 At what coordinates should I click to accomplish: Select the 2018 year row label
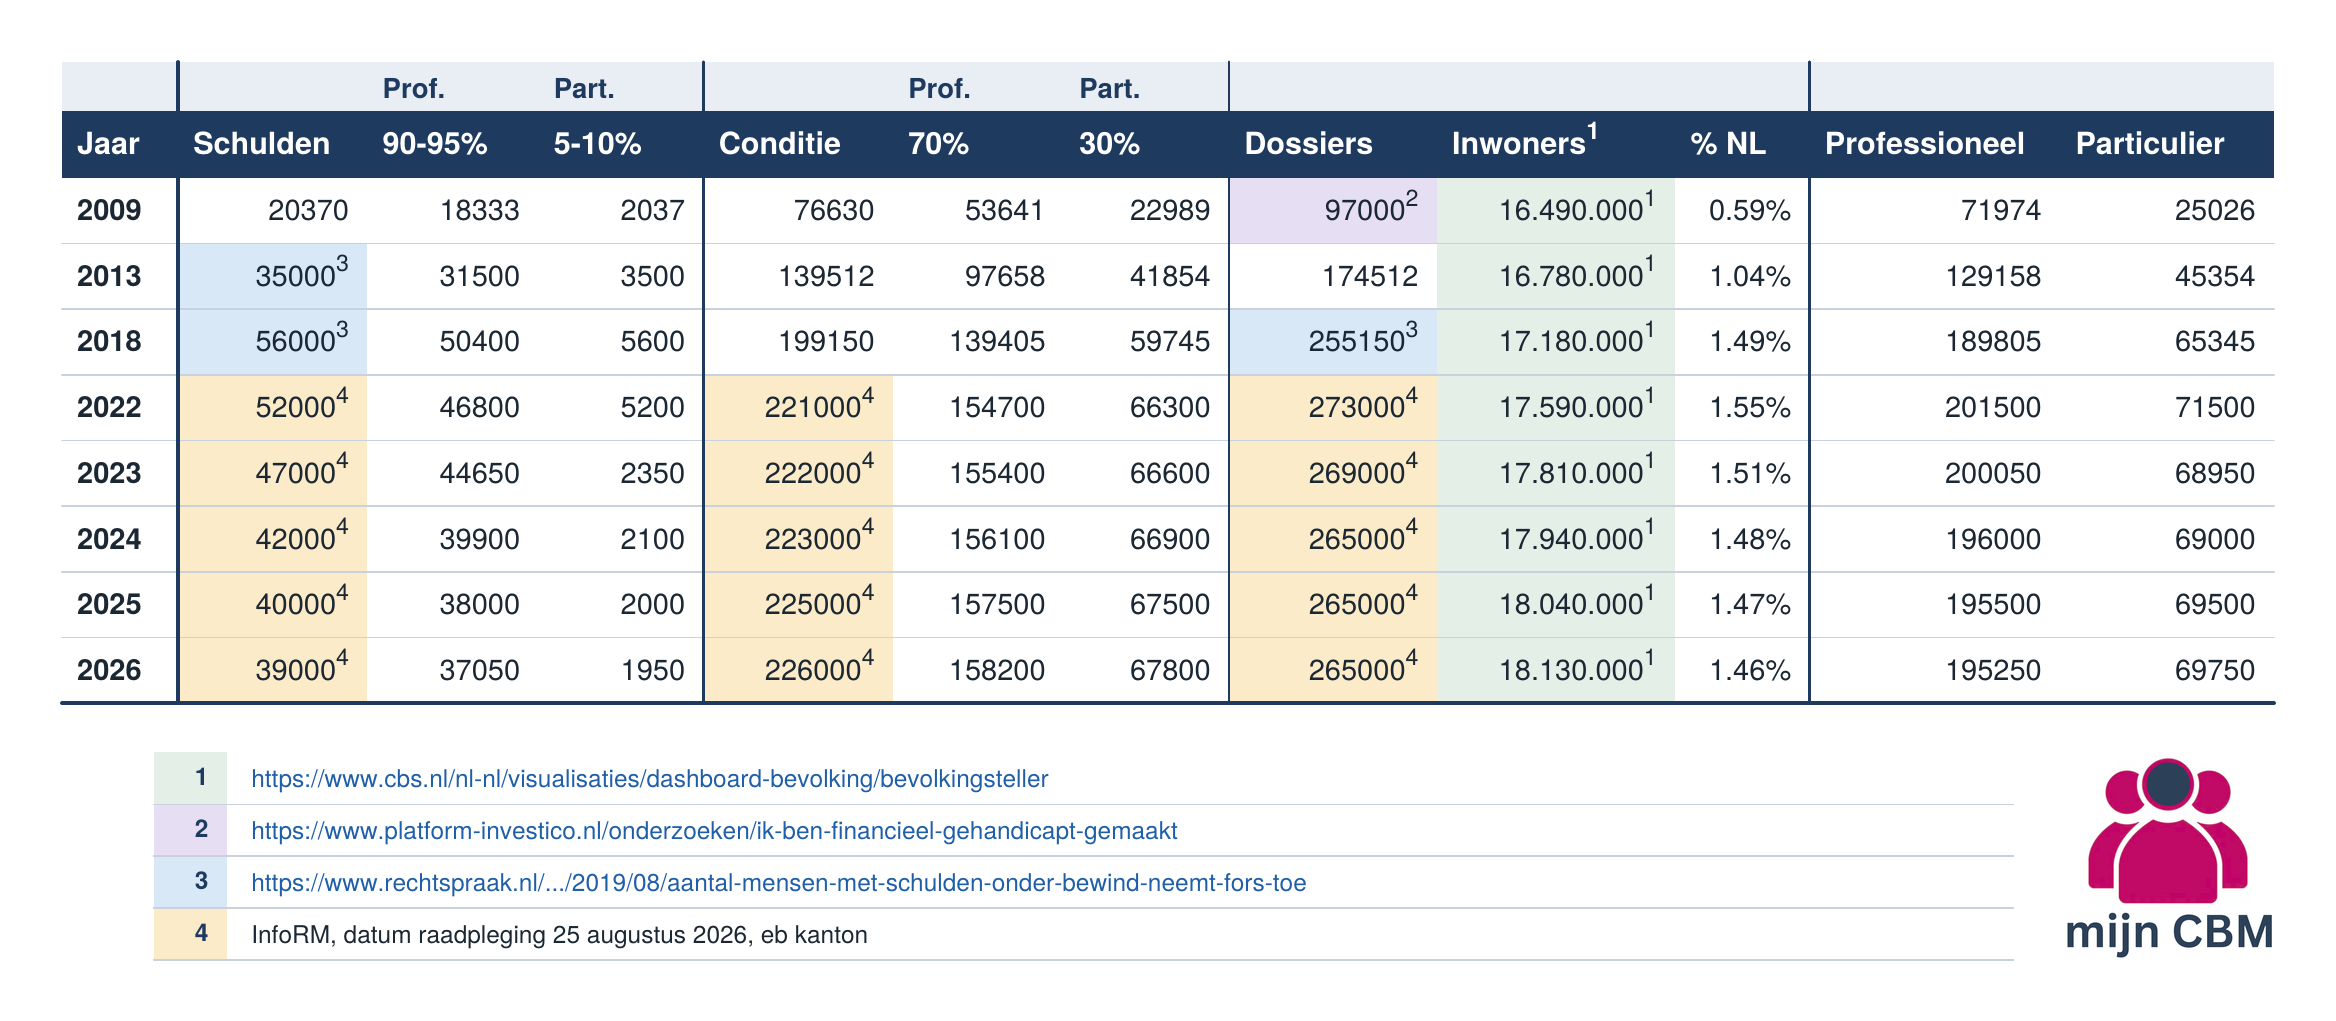[109, 341]
